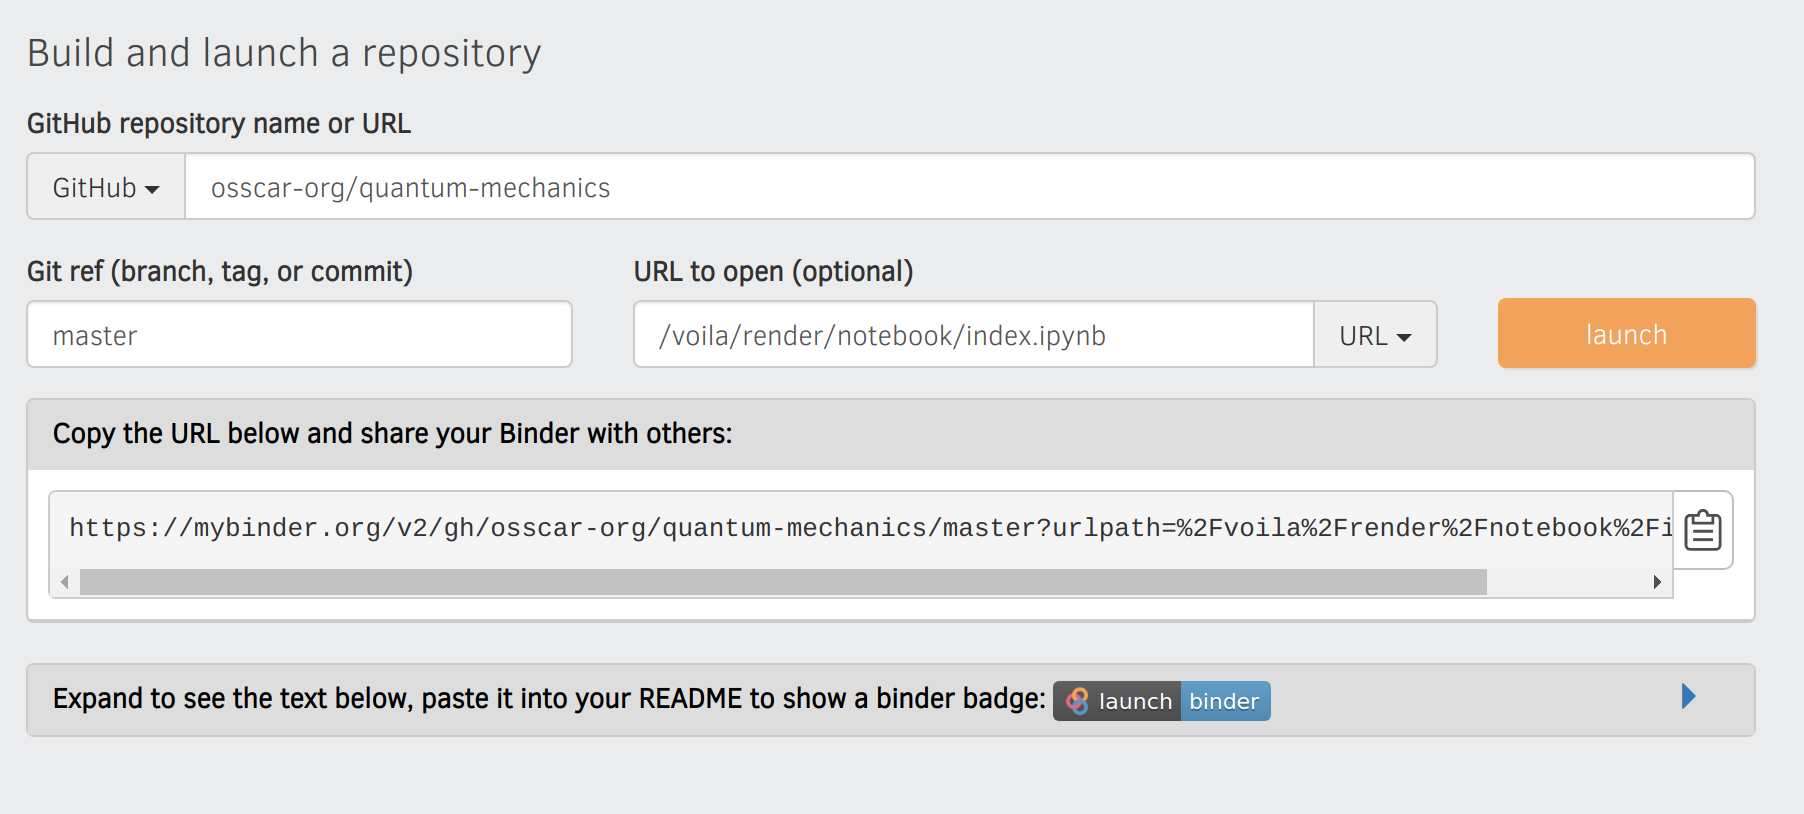Click the "Git ref (branch, tag, or commit)" label
Image resolution: width=1804 pixels, height=814 pixels.
click(x=220, y=271)
